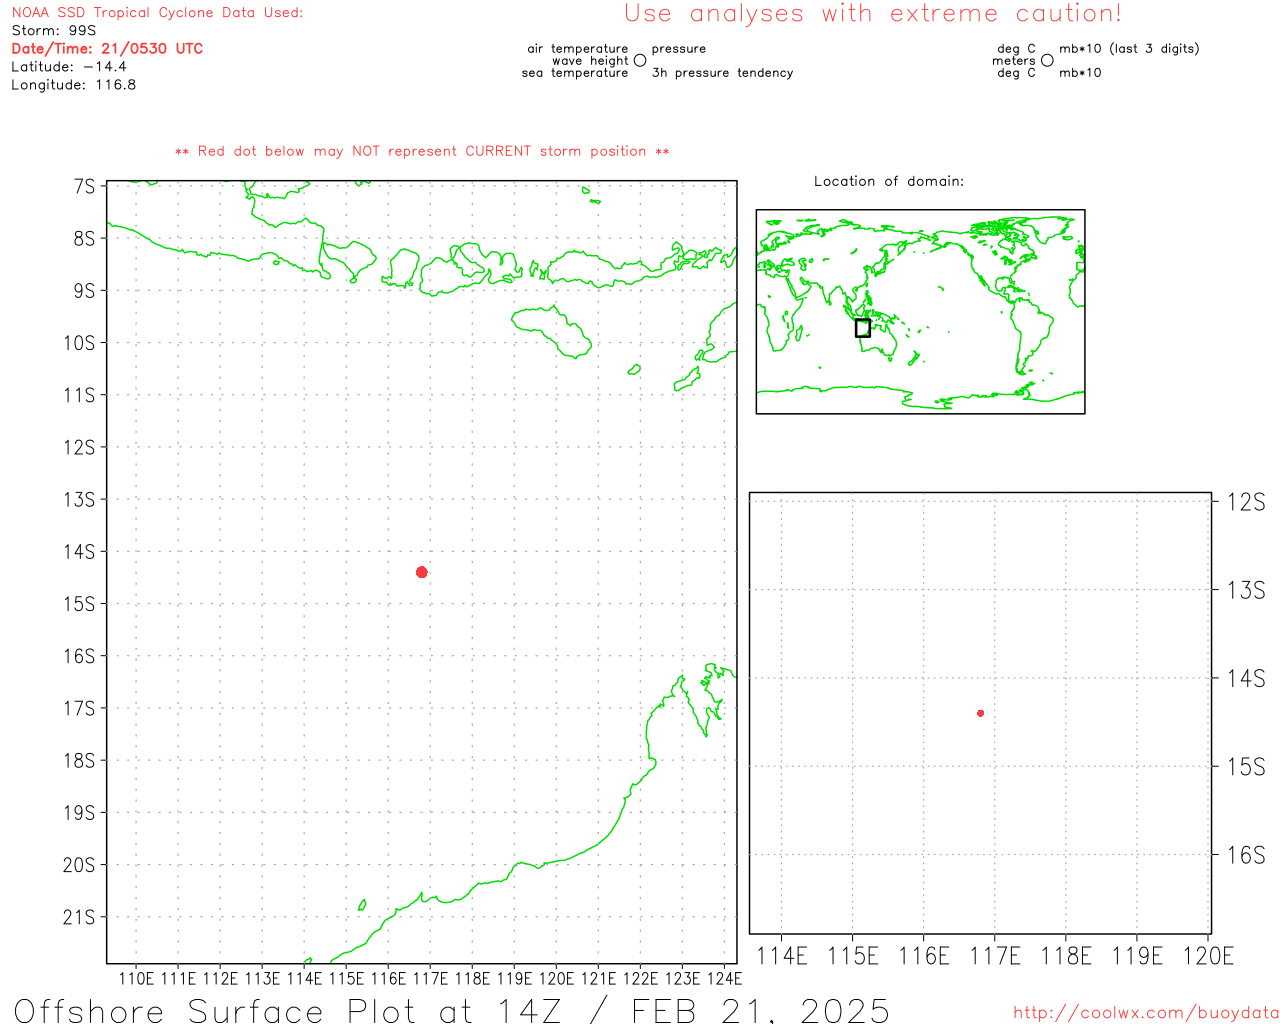Click the '117E' longitude label on main map
This screenshot has height=1024, width=1280.
431,979
